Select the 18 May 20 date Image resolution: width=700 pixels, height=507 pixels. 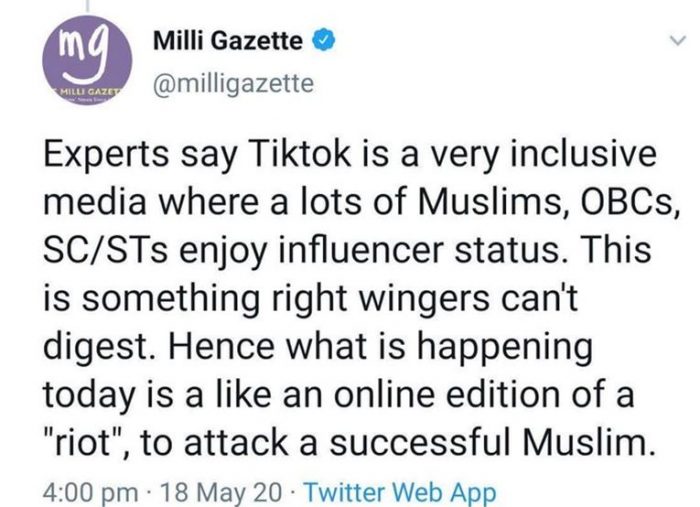221,493
